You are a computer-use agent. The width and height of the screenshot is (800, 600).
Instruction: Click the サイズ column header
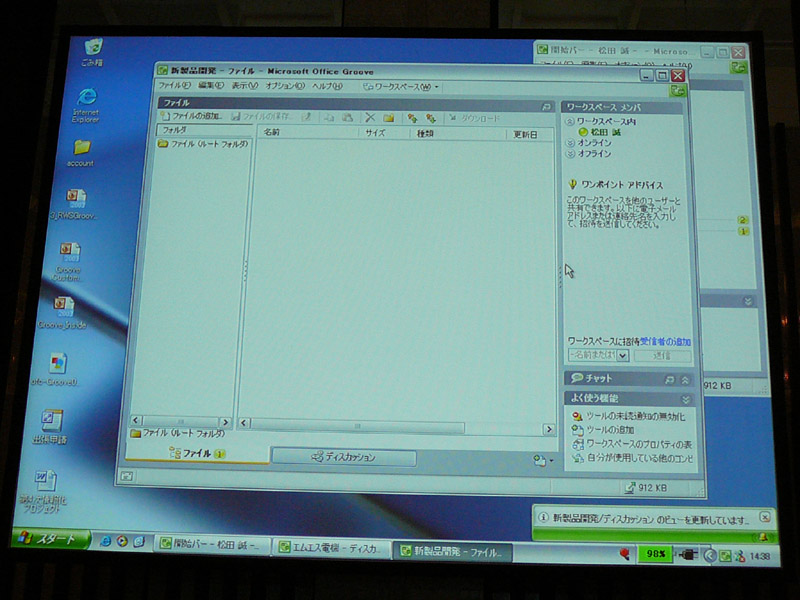pyautogui.click(x=385, y=133)
